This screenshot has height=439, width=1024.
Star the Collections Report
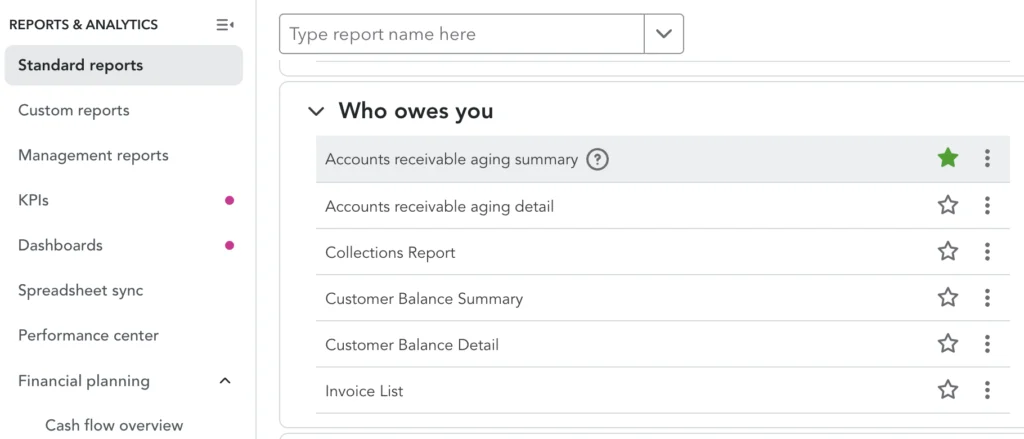[x=948, y=252]
